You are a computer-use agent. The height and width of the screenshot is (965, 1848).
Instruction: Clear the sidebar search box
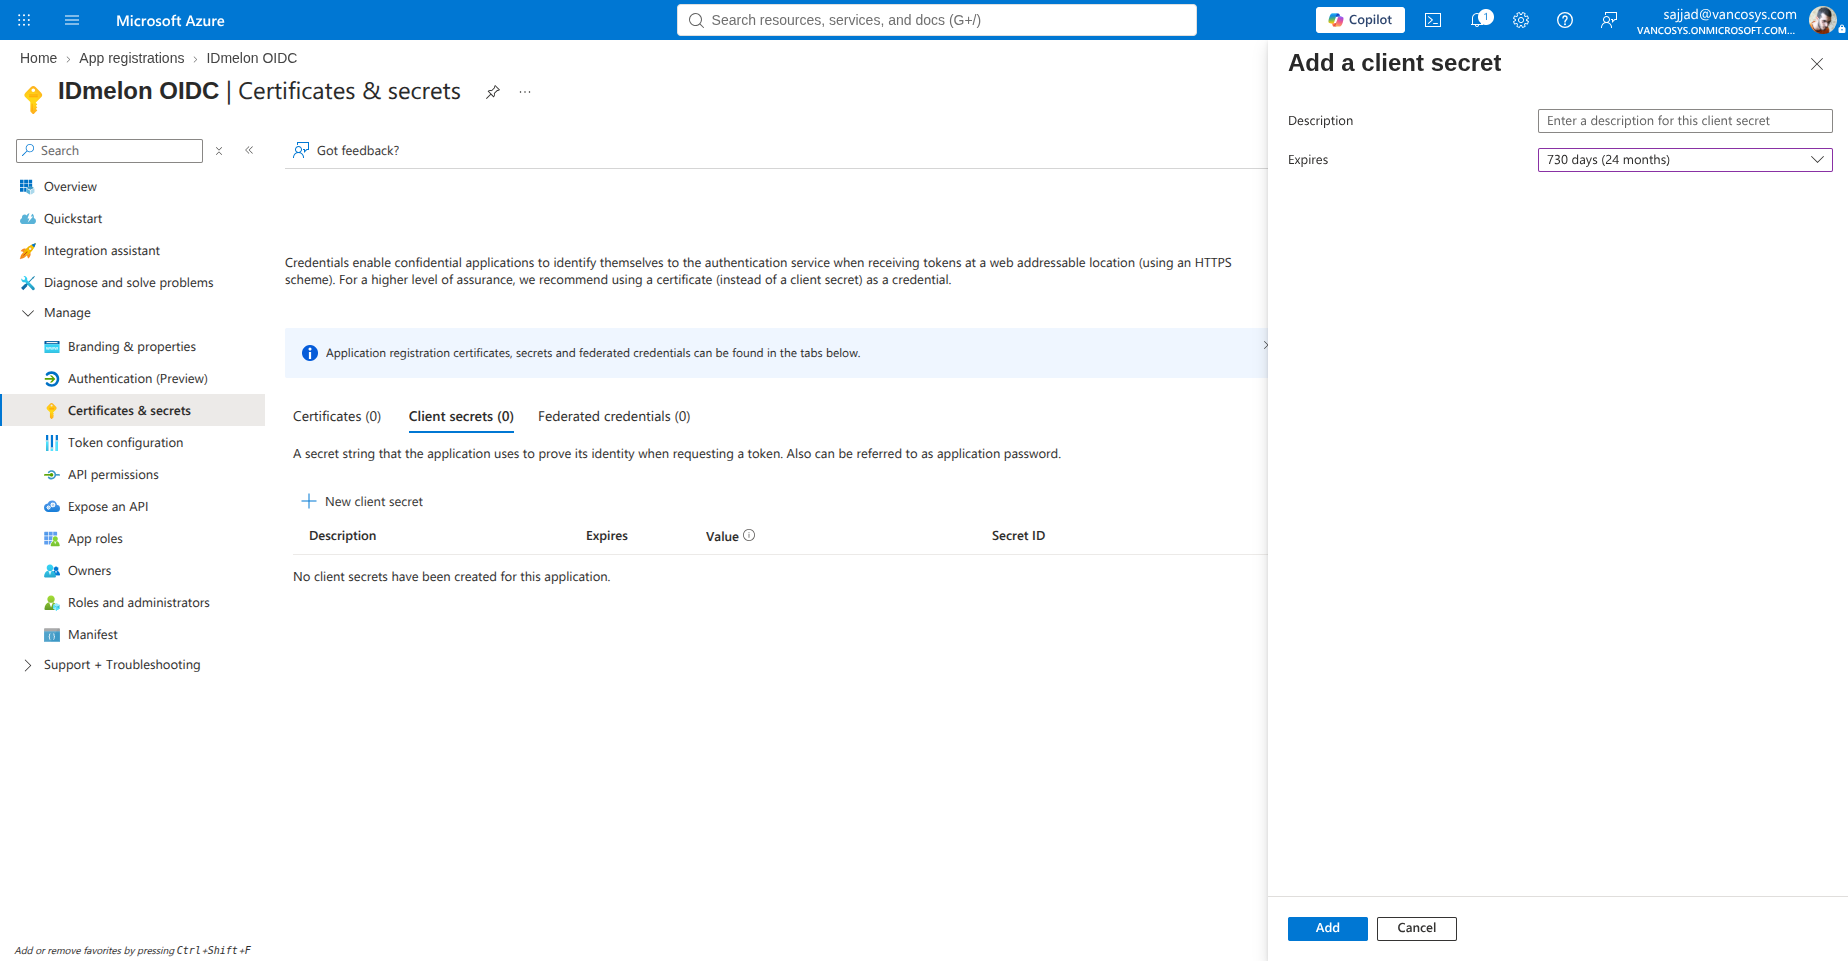(x=219, y=151)
